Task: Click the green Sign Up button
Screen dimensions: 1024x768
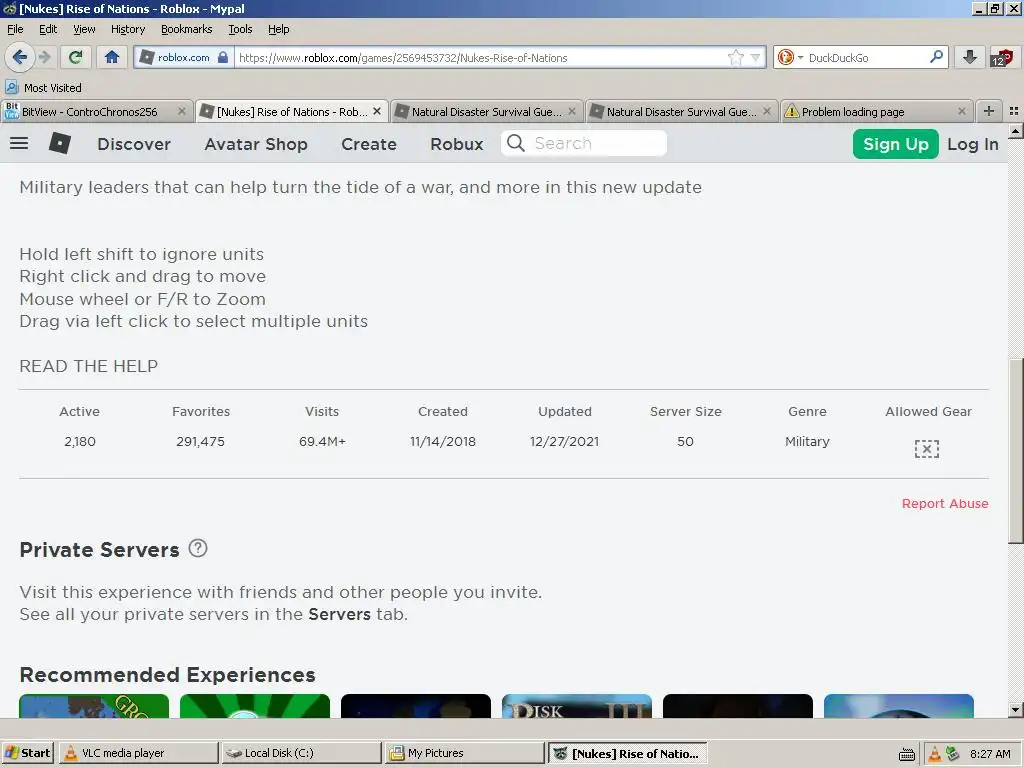Action: point(895,144)
